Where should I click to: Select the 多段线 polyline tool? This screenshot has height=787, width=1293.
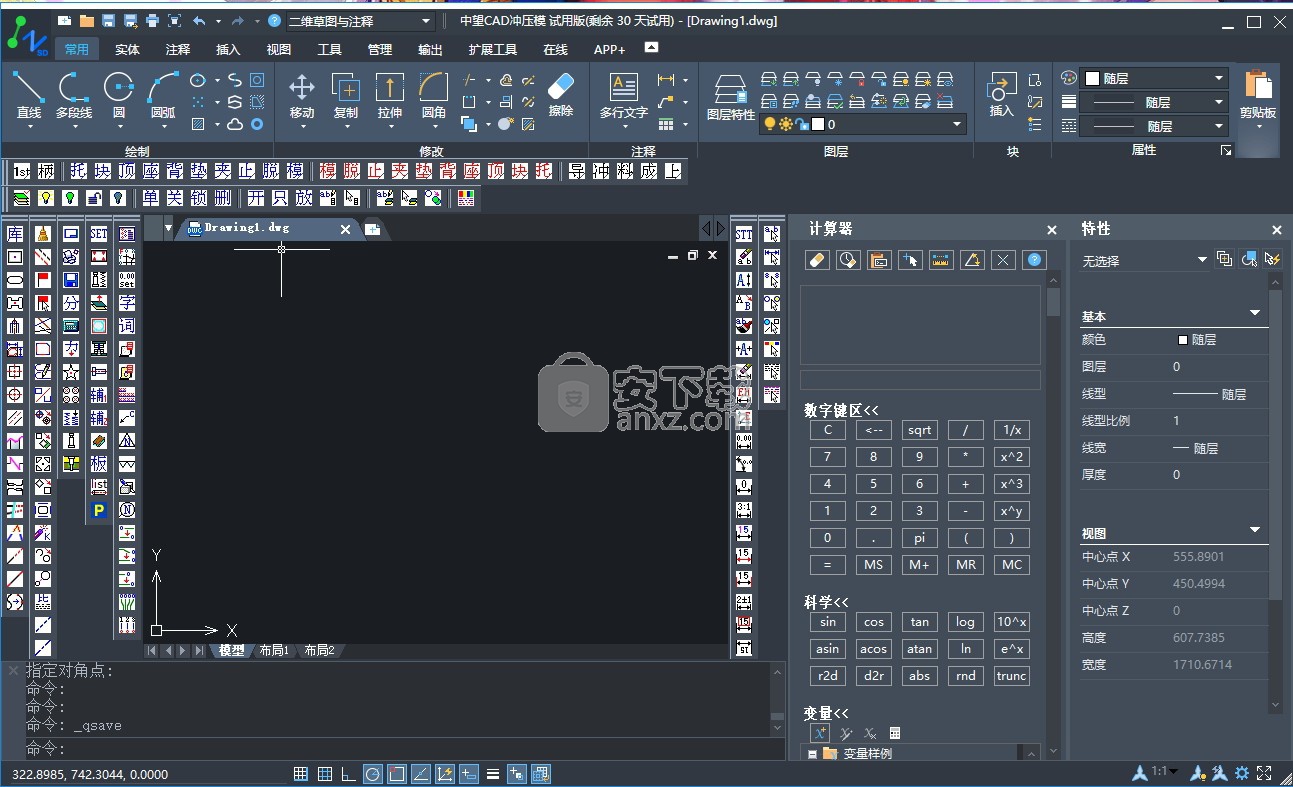click(73, 96)
